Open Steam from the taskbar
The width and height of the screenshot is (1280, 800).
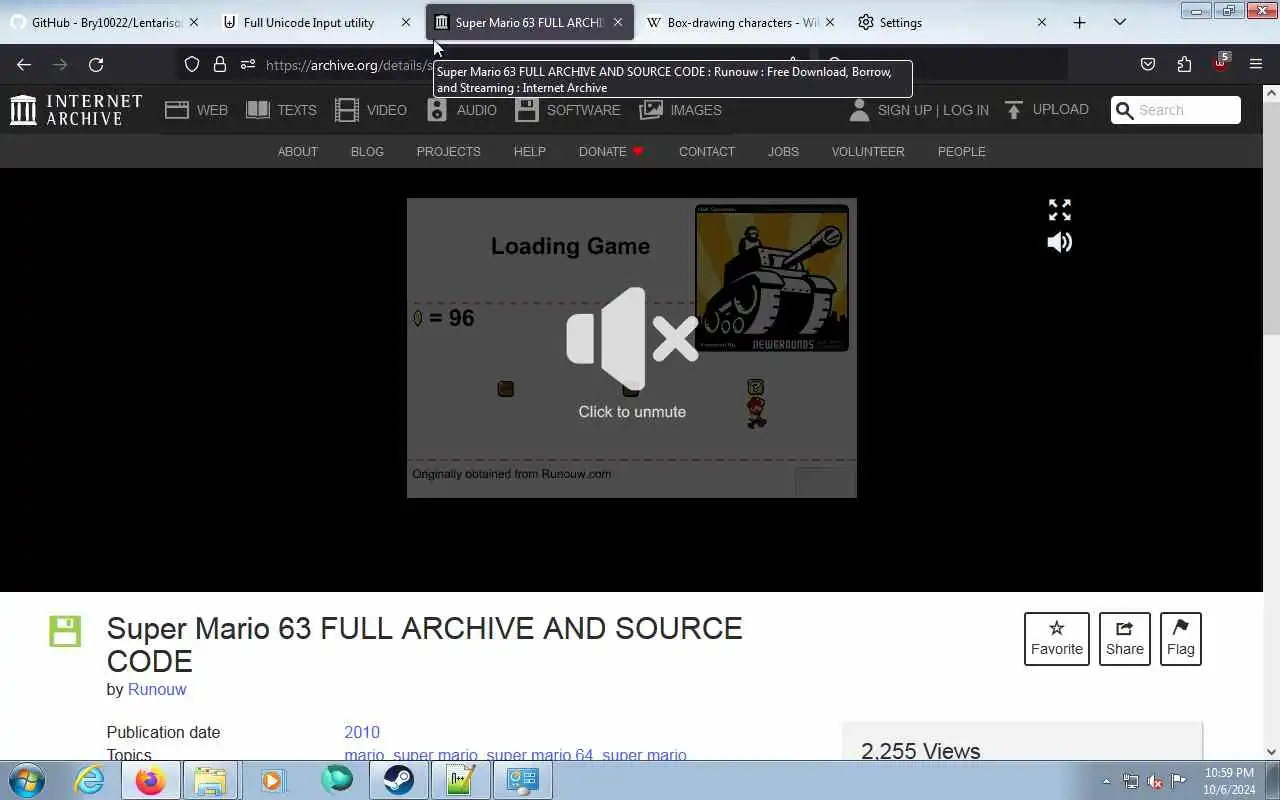coord(399,780)
